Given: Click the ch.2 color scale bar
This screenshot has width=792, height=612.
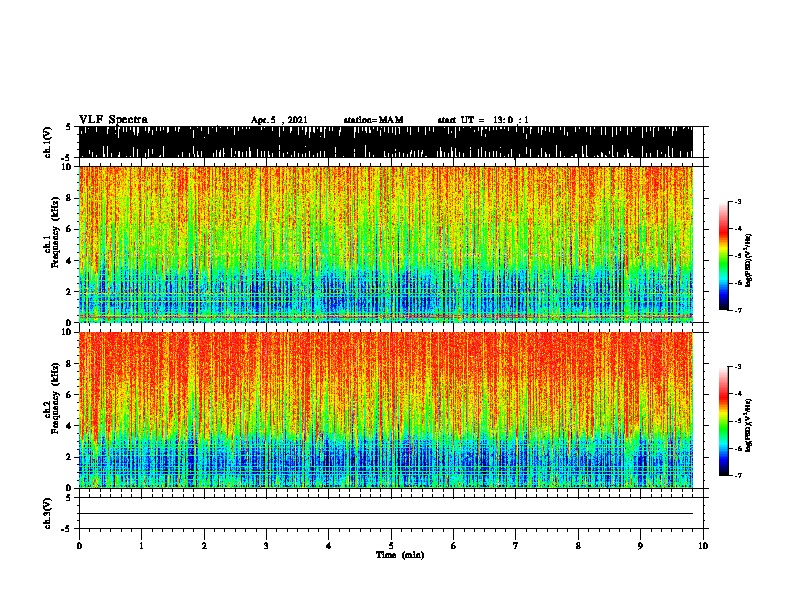Looking at the screenshot, I should tap(724, 421).
